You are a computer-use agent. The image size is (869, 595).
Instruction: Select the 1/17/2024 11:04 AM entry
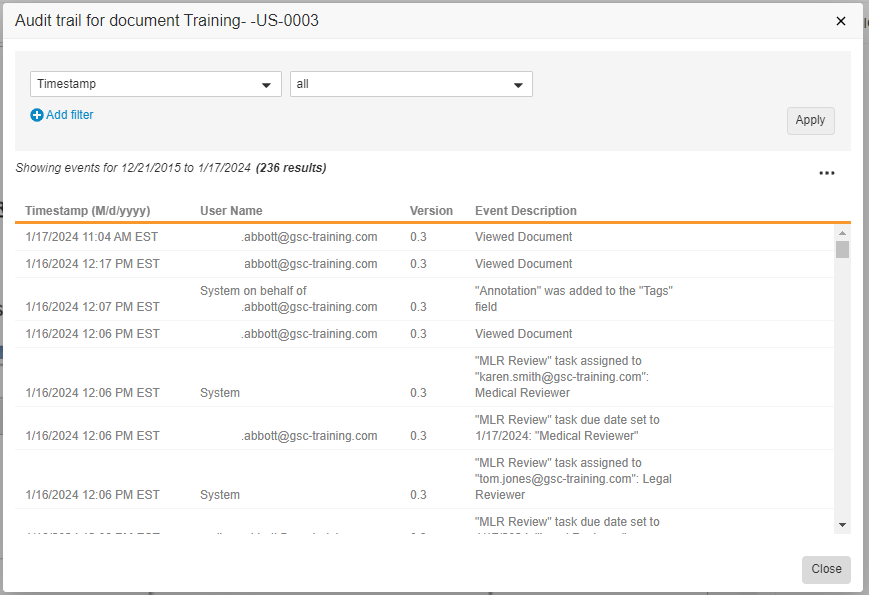pos(92,237)
